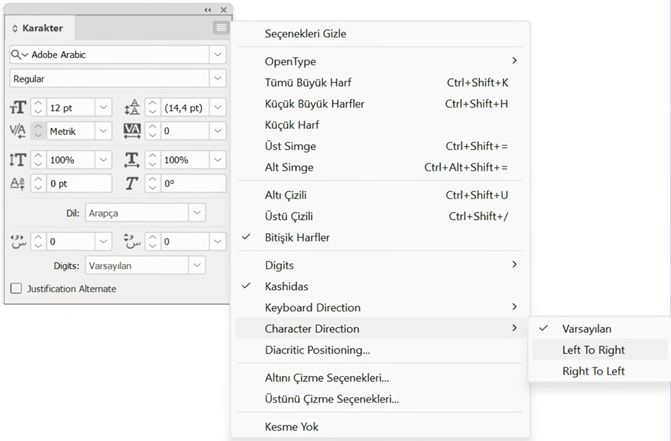Step the font size value
671x441 pixels.
(x=38, y=107)
